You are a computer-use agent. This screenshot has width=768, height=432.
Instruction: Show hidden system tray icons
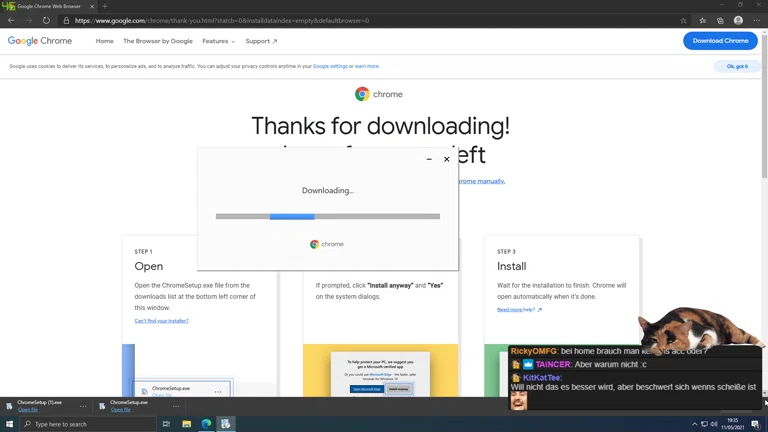(x=694, y=424)
